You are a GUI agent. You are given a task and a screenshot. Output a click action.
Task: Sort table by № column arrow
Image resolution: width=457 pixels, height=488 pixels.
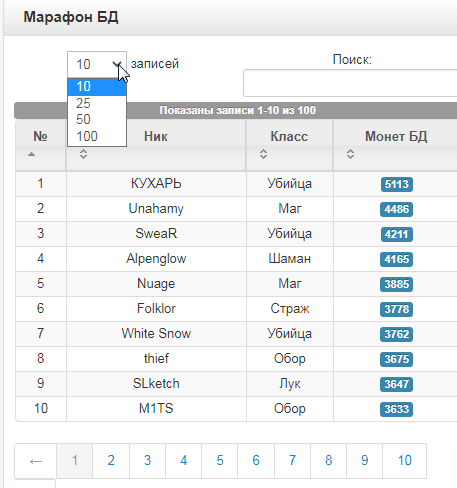click(x=31, y=154)
